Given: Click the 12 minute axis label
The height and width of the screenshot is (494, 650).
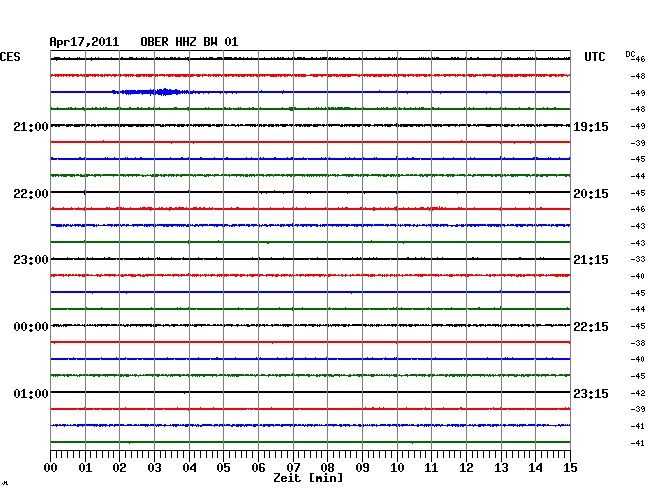Looking at the screenshot, I should pos(466,468).
